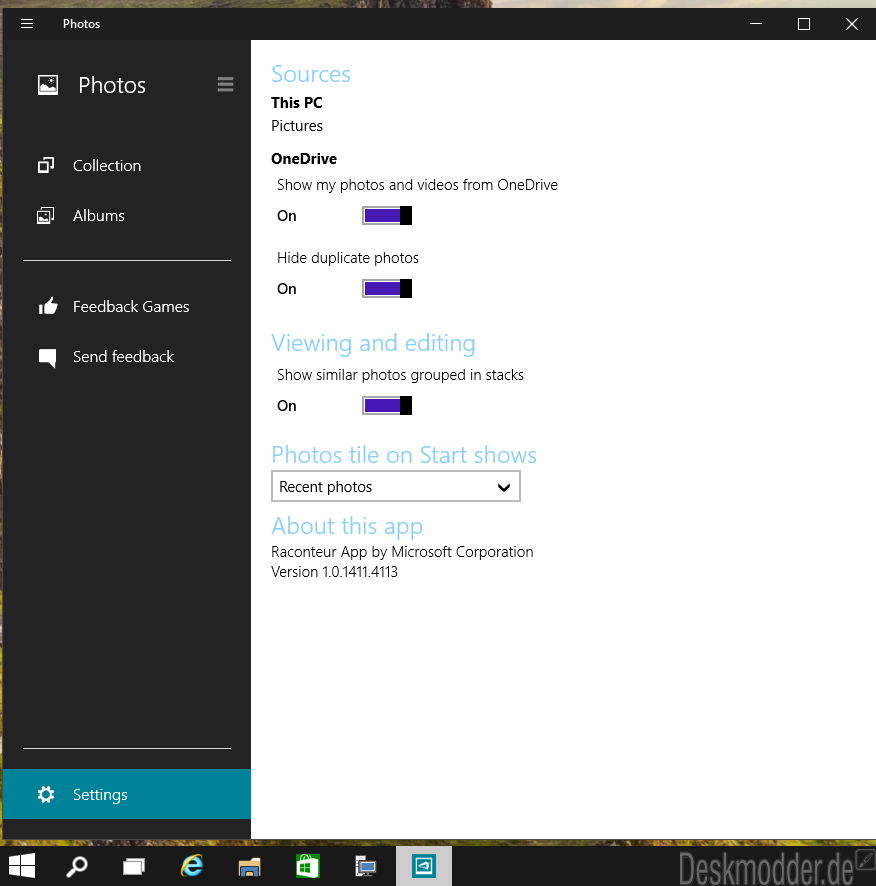The height and width of the screenshot is (886, 876).
Task: Click the Version 1.0.1411.4113 text
Action: pos(335,572)
